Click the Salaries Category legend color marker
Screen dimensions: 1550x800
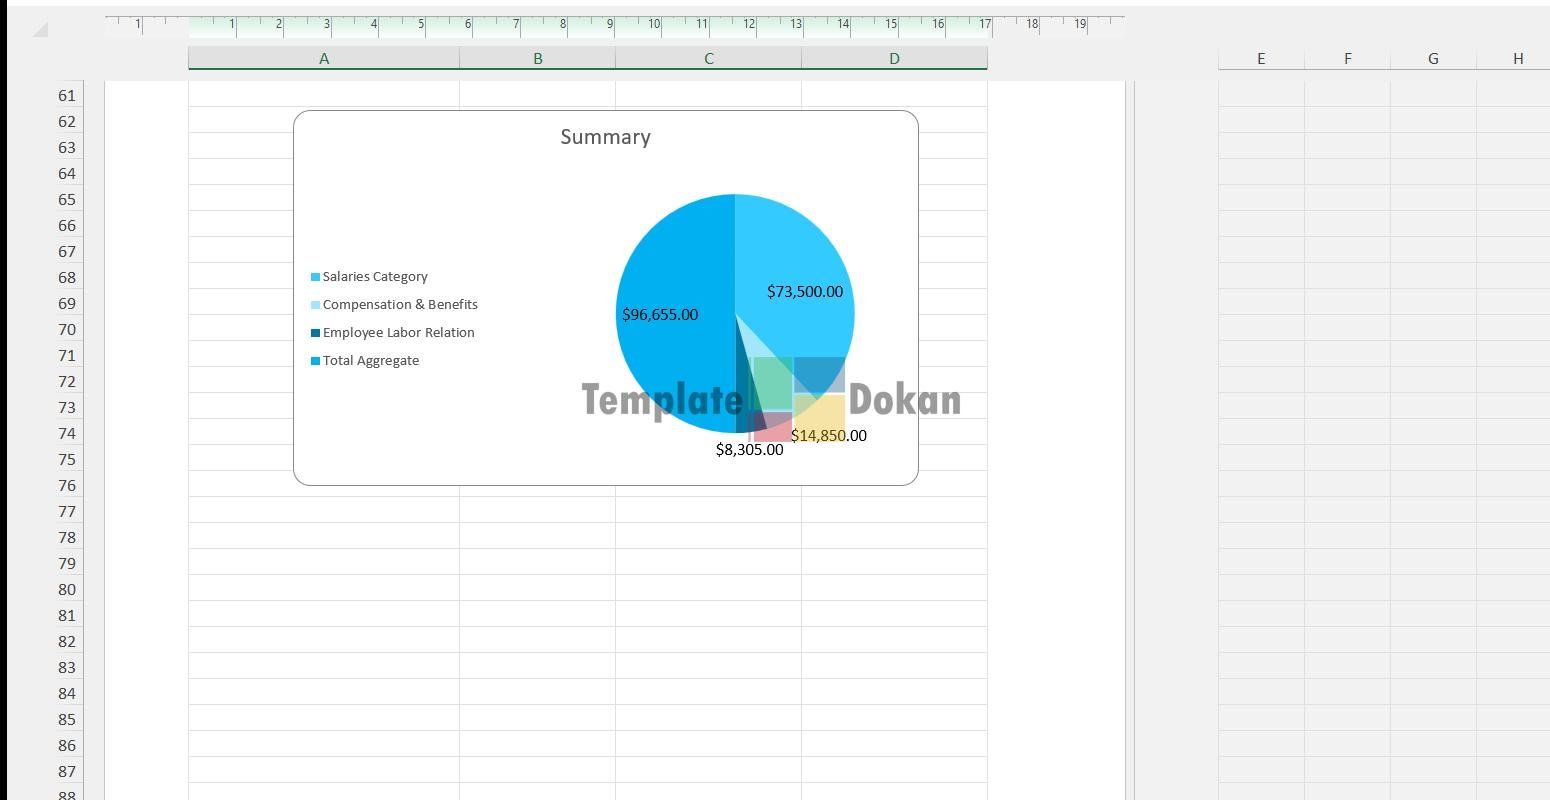[316, 277]
